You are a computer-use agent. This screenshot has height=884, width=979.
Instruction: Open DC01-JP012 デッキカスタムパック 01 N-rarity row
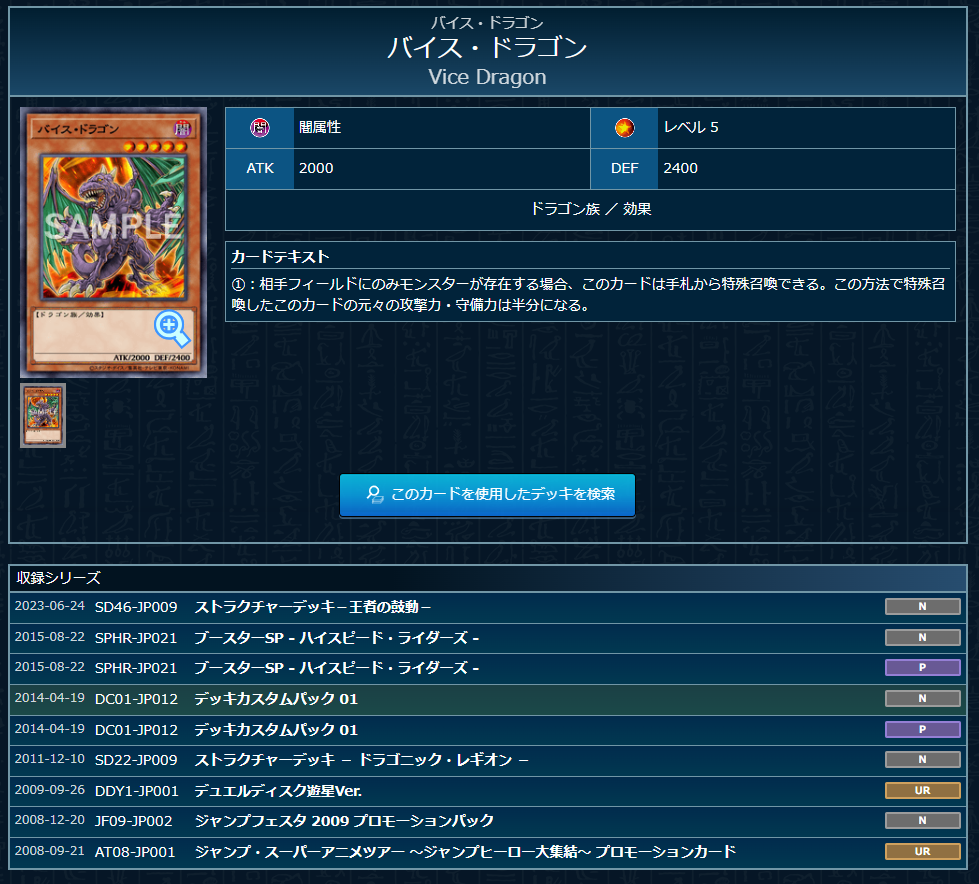(488, 699)
